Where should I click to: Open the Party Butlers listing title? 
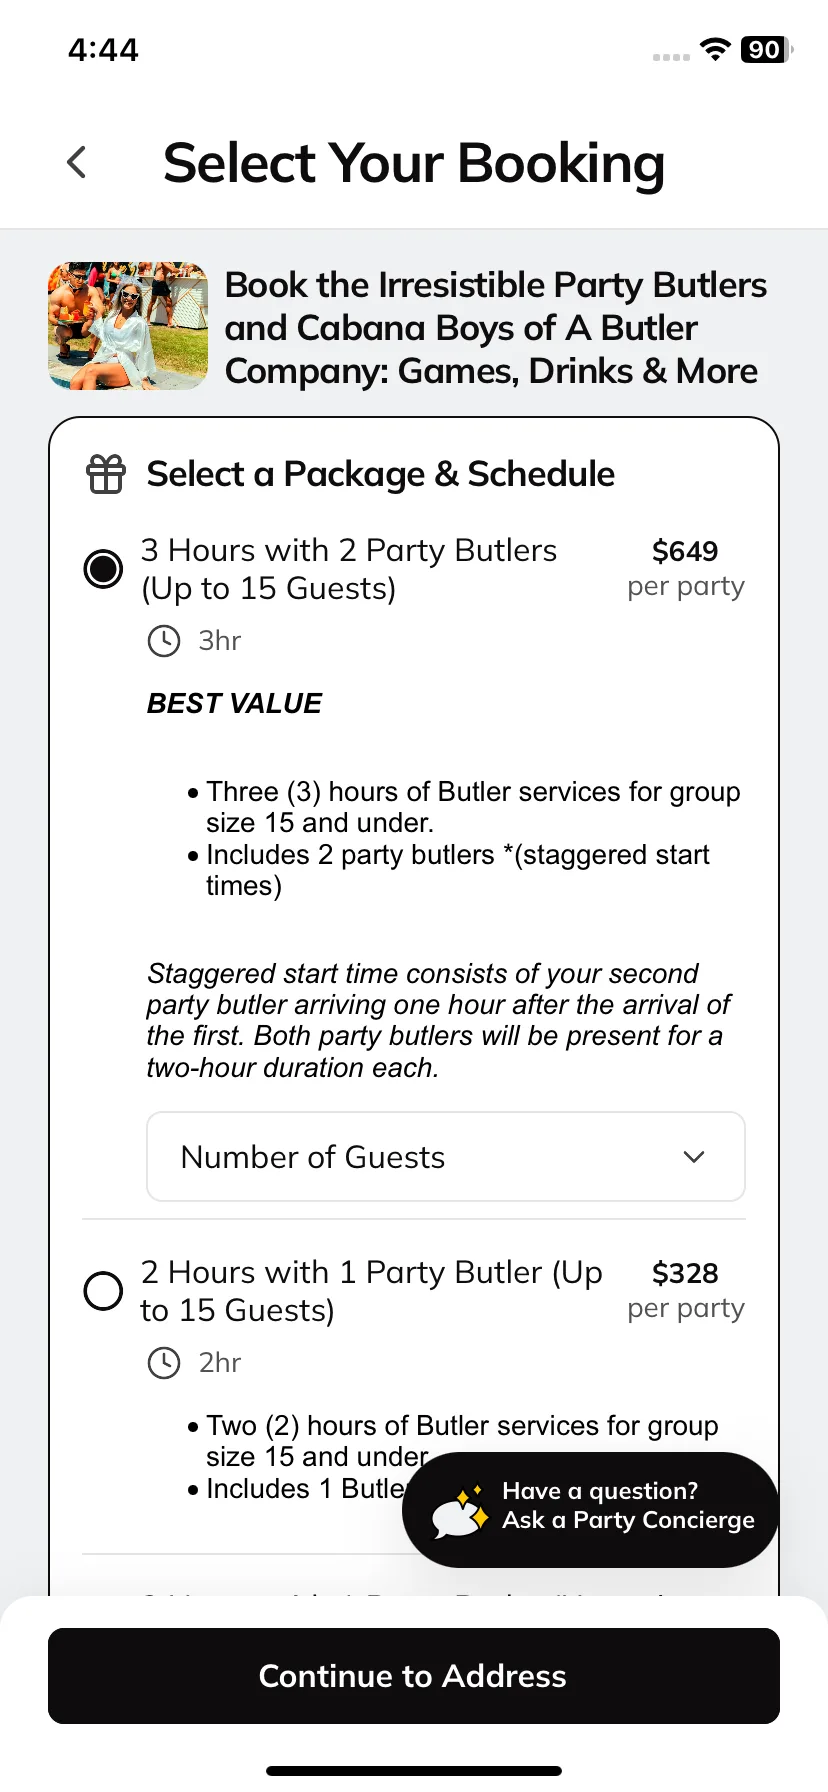(496, 328)
